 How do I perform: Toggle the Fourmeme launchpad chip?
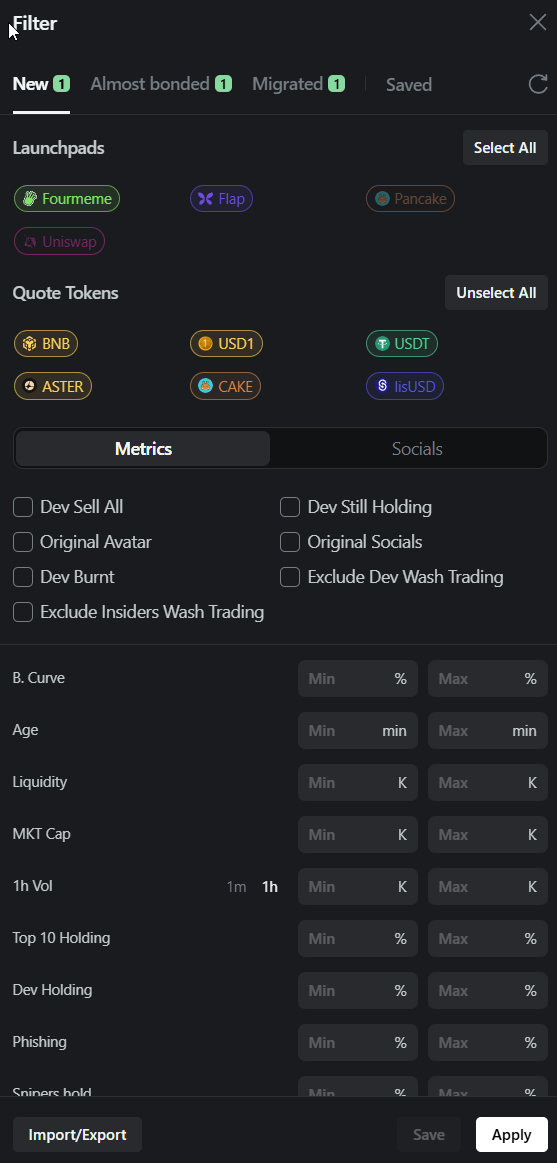[x=67, y=199]
